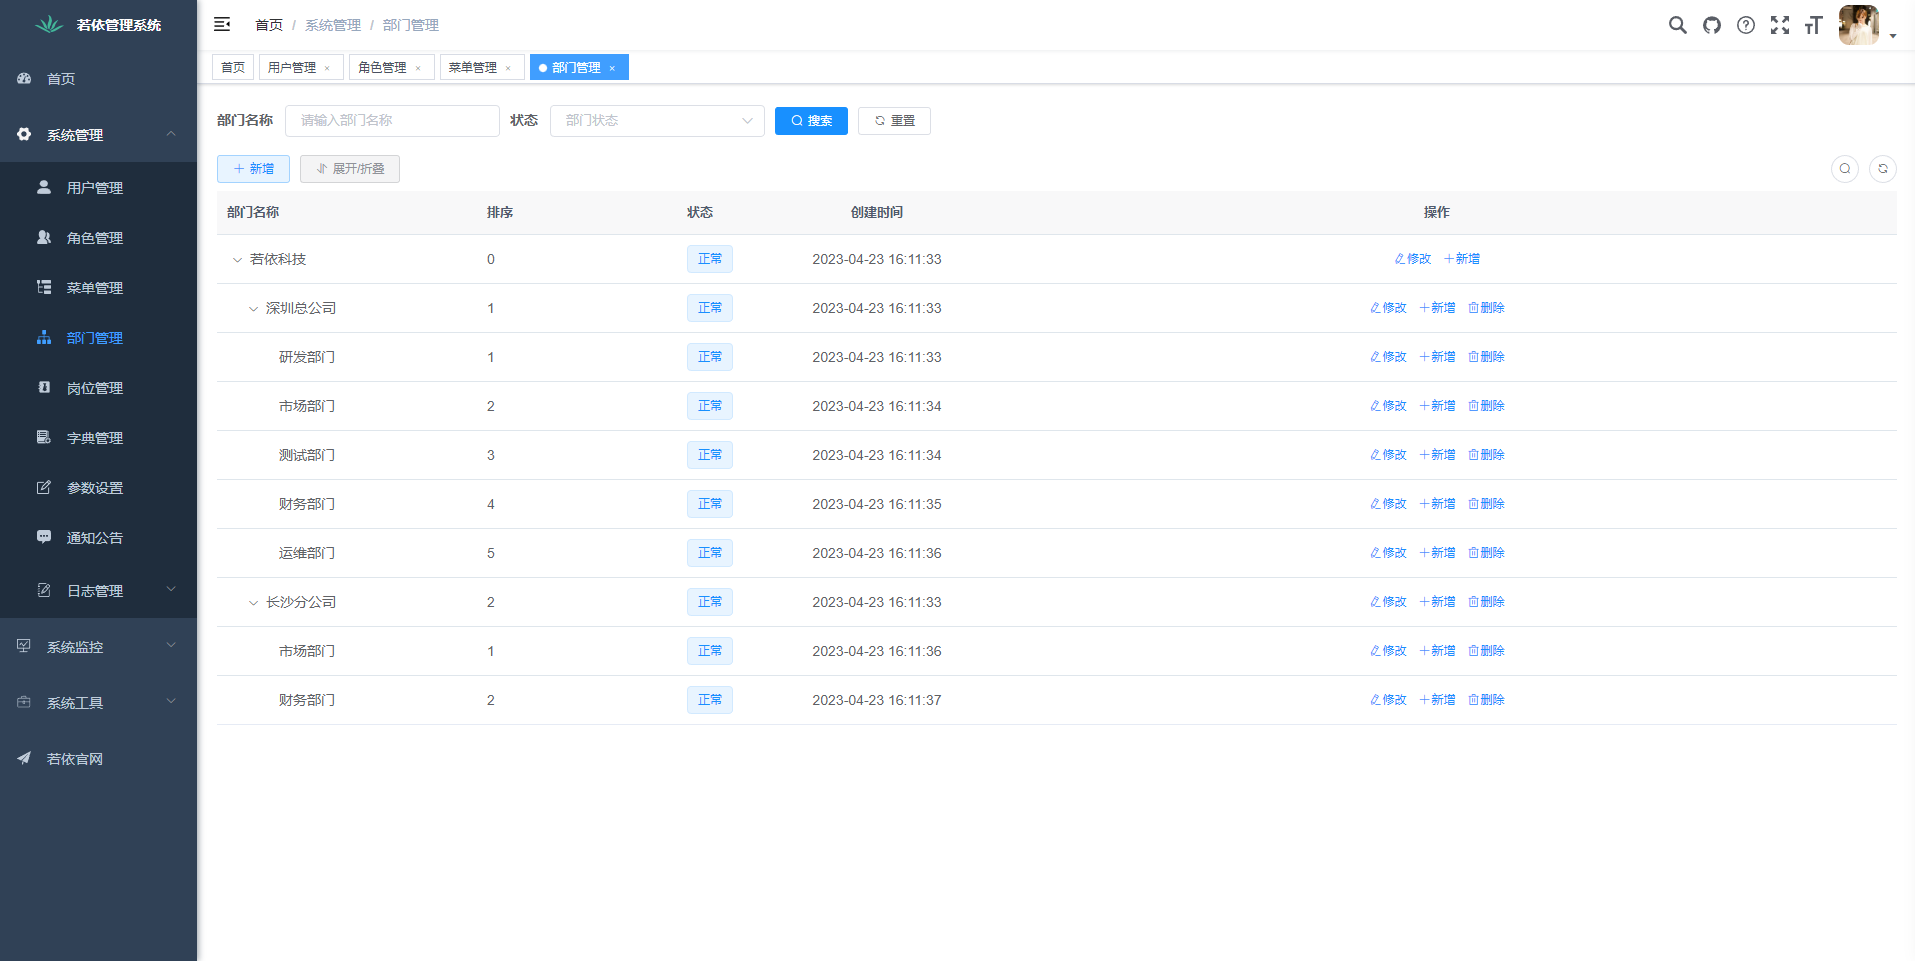This screenshot has width=1915, height=961.
Task: Click the 运维部门 department name
Action: (x=307, y=553)
